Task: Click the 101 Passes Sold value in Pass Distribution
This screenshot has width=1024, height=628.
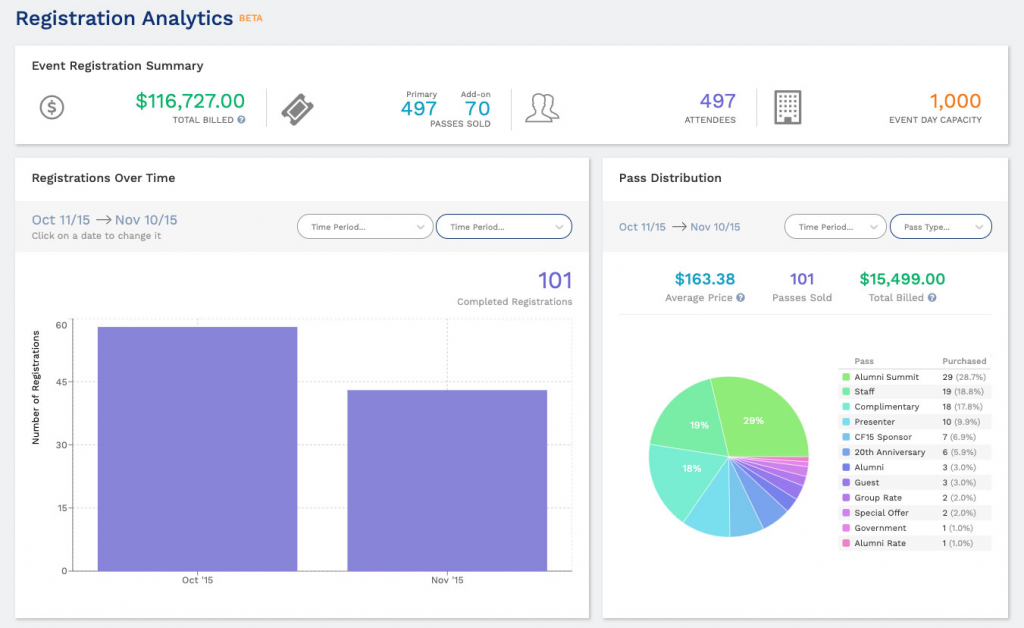Action: tap(802, 279)
